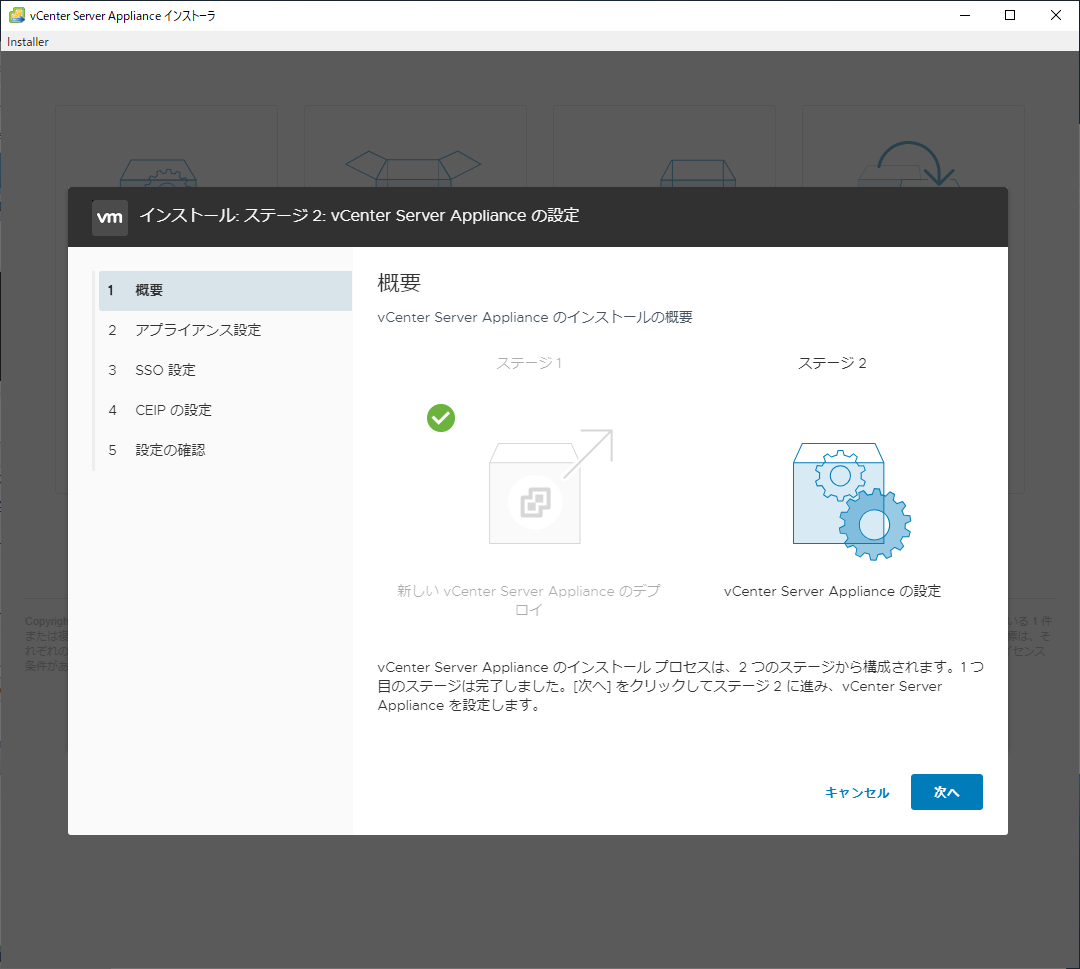This screenshot has width=1080, height=969.
Task: Maximize the installer window
Action: coord(1010,15)
